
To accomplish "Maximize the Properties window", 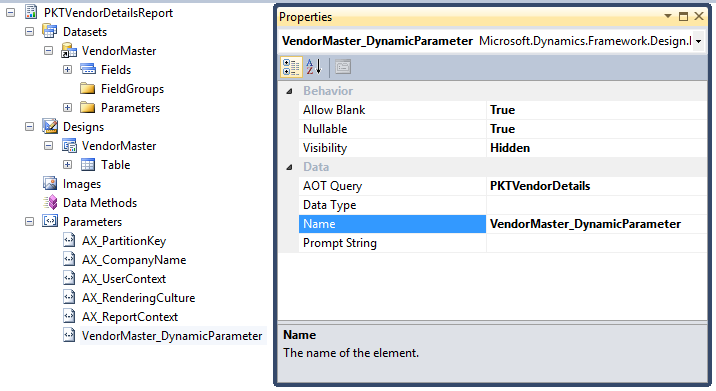I will click(683, 16).
